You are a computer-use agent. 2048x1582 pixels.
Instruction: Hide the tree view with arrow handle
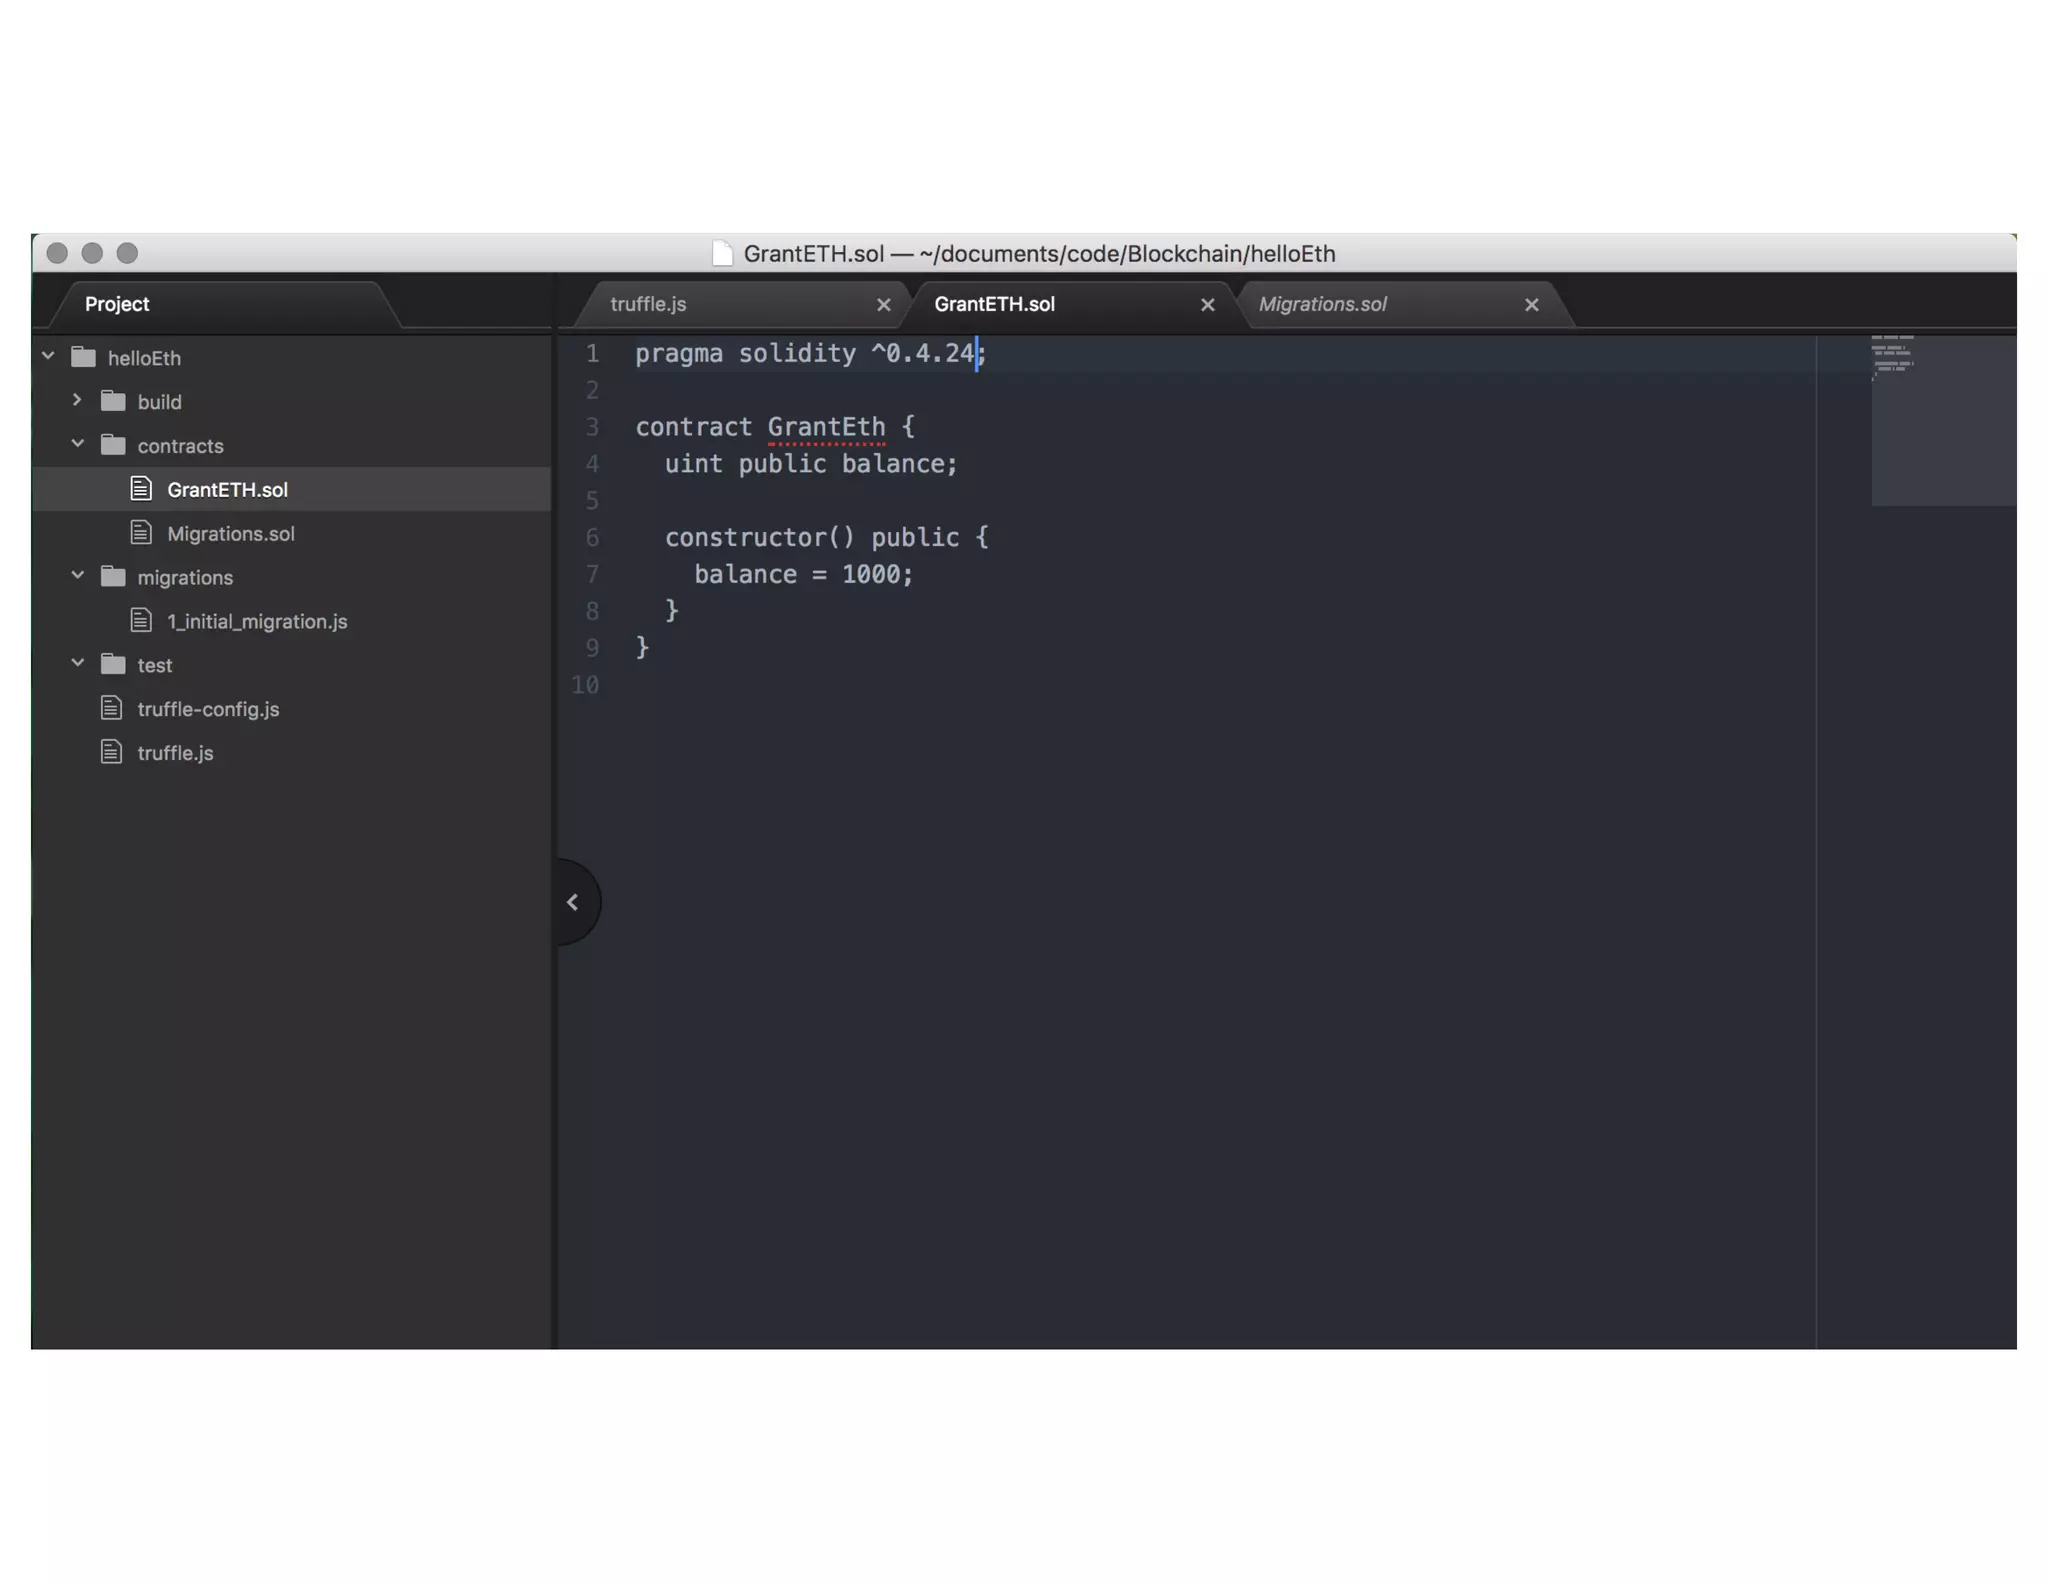pyautogui.click(x=573, y=902)
